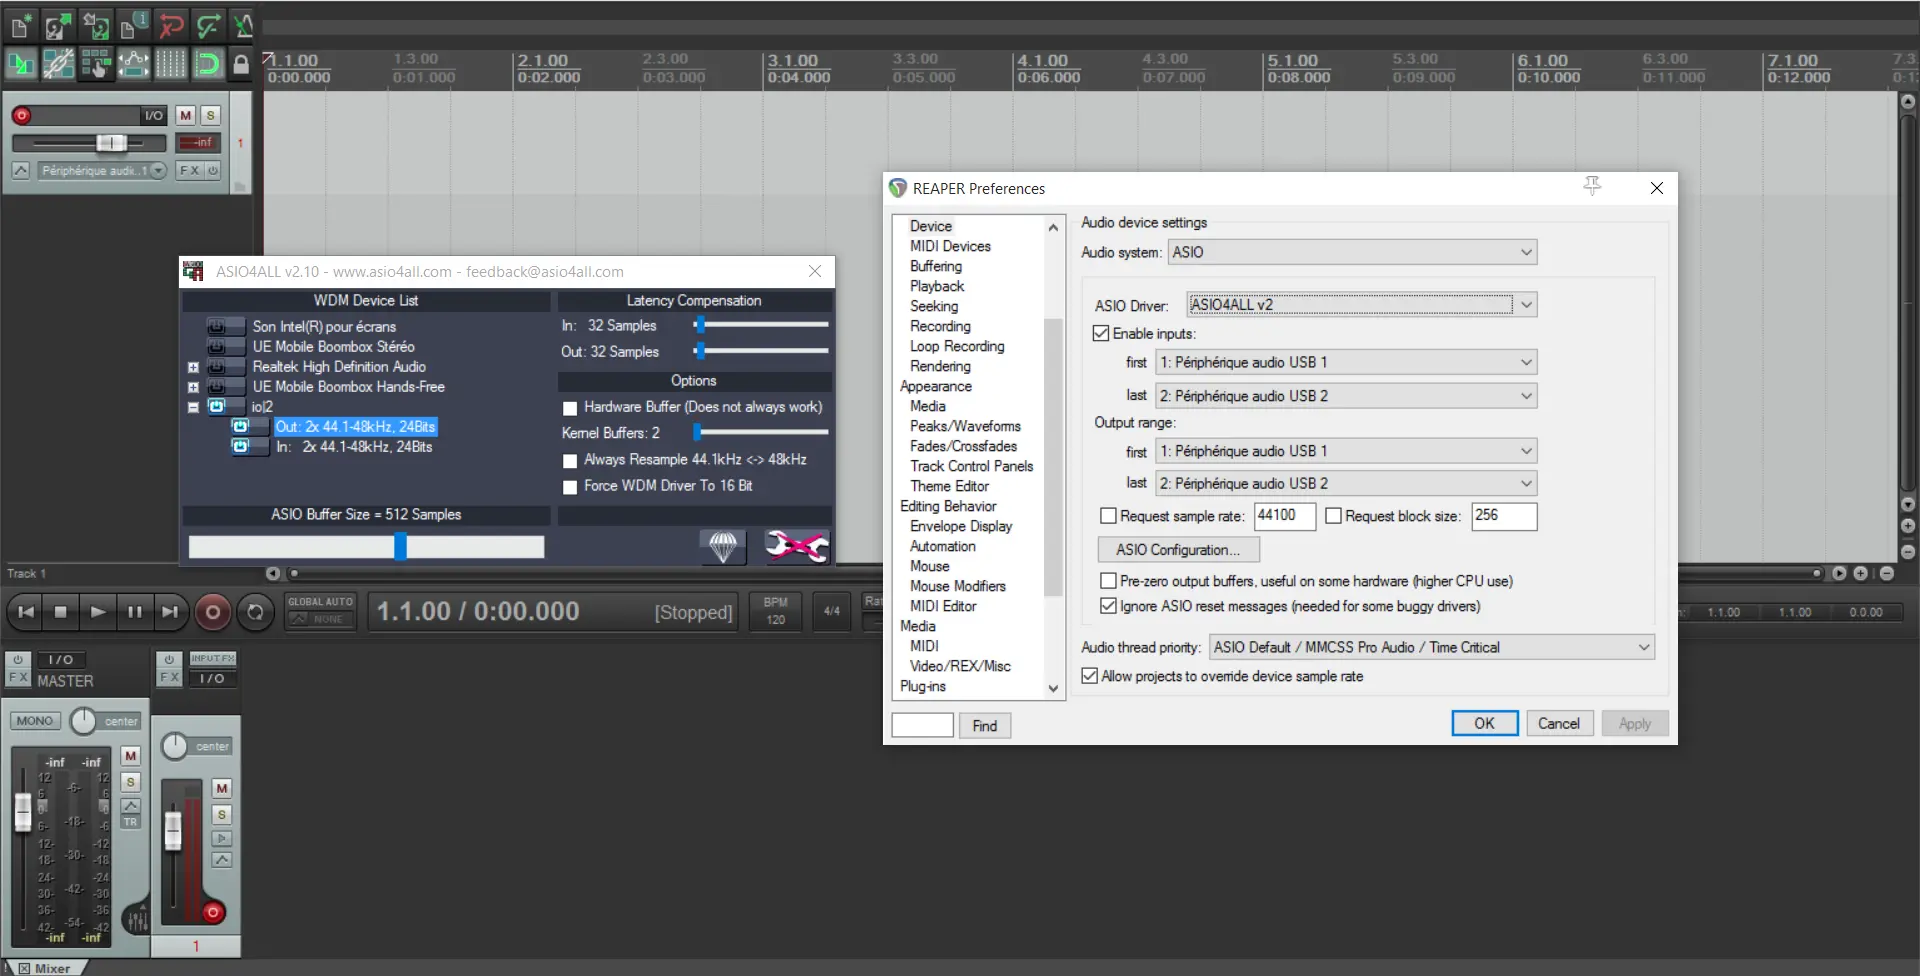Enable Hardware Buffer option in ASIO4ALL

[570, 408]
